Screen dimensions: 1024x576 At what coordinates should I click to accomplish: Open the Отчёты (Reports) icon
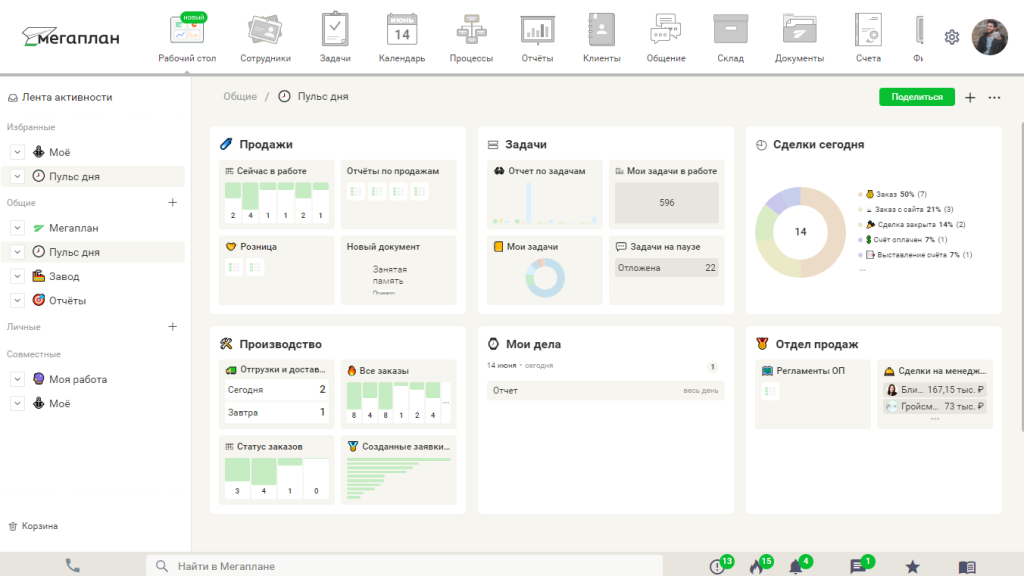pos(537,30)
